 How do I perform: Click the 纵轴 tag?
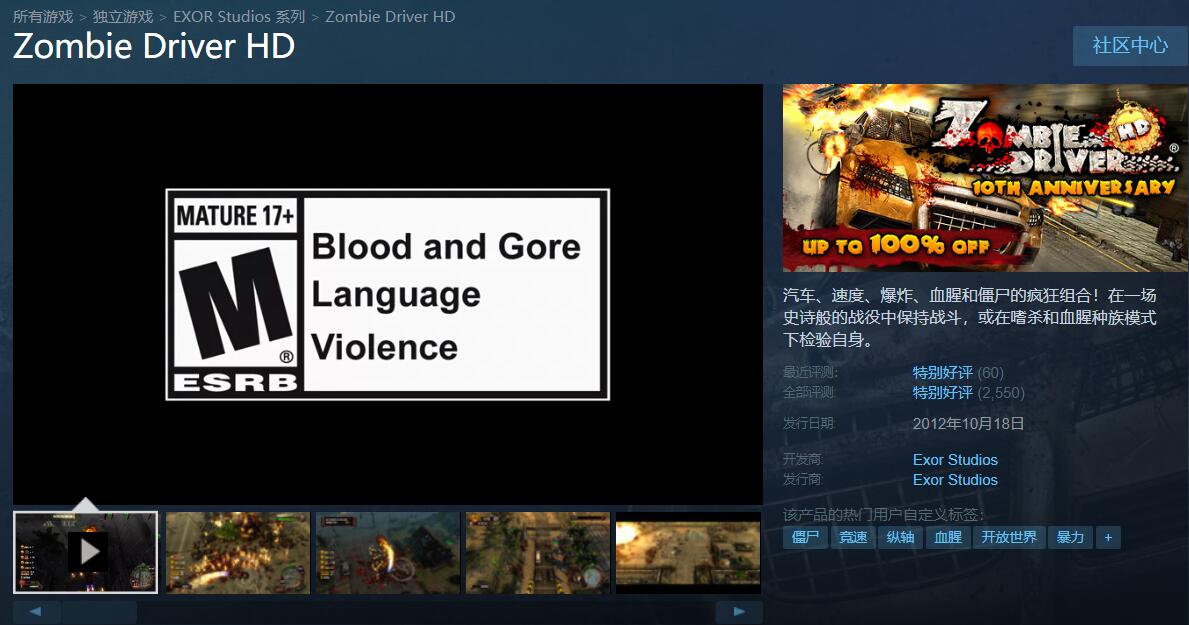899,537
